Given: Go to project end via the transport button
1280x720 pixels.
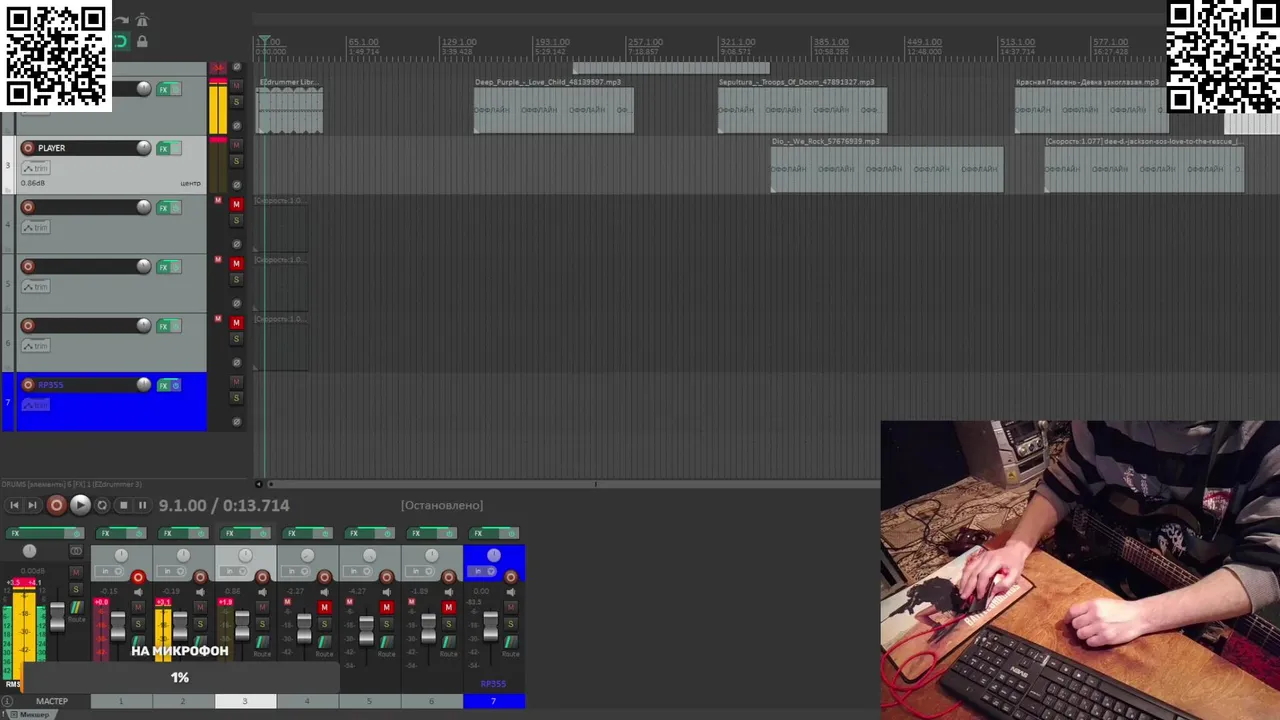Looking at the screenshot, I should [x=32, y=505].
